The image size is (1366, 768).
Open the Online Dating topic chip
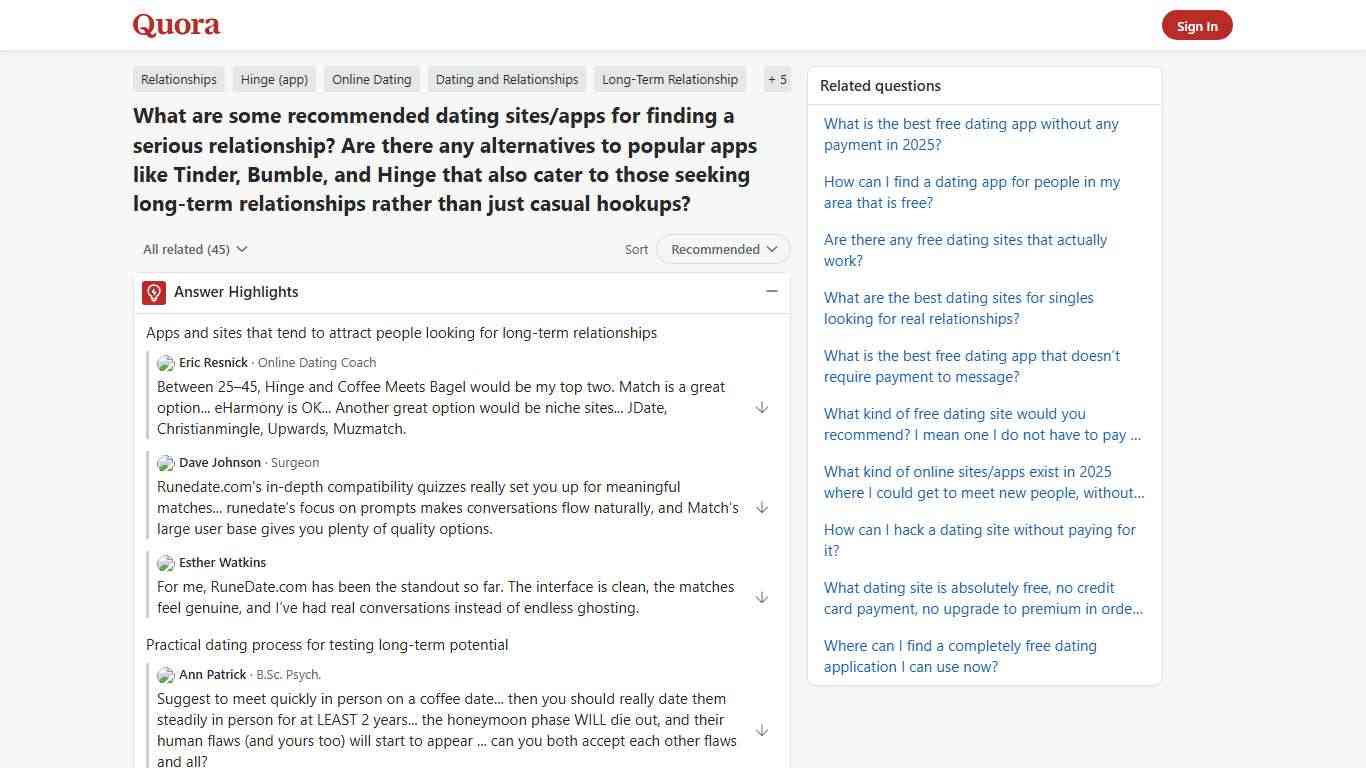pyautogui.click(x=371, y=79)
